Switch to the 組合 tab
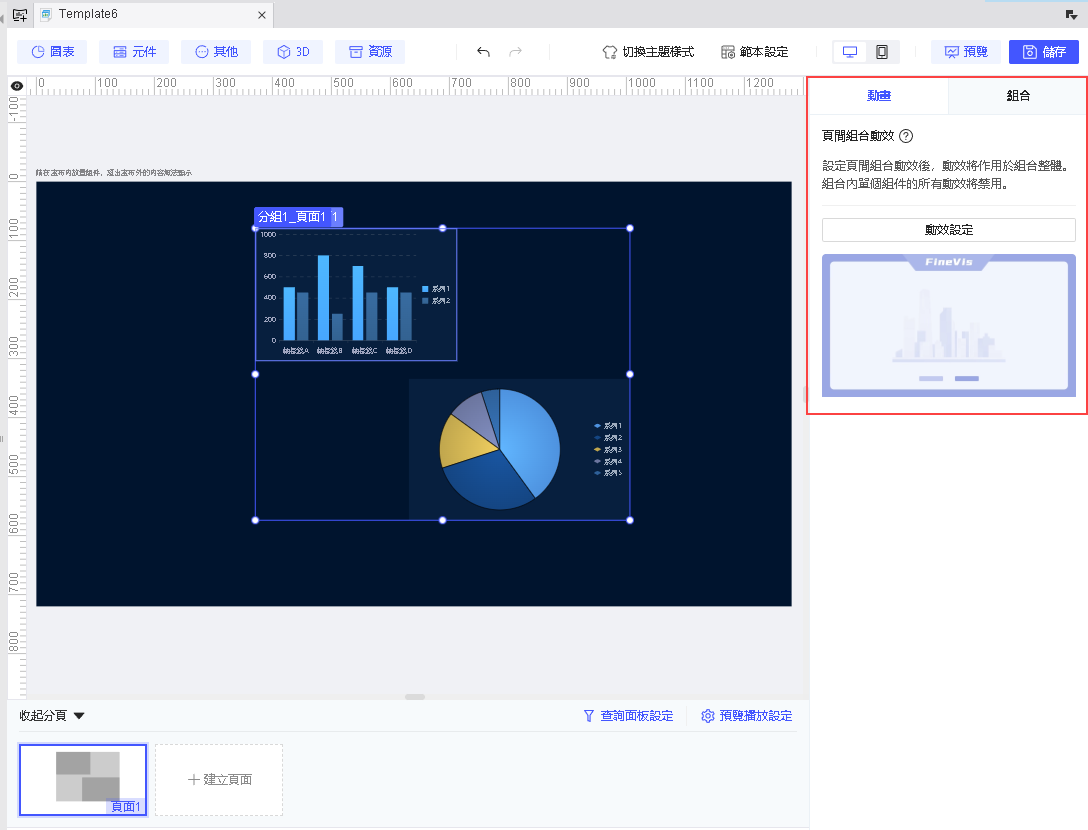 tap(1018, 96)
